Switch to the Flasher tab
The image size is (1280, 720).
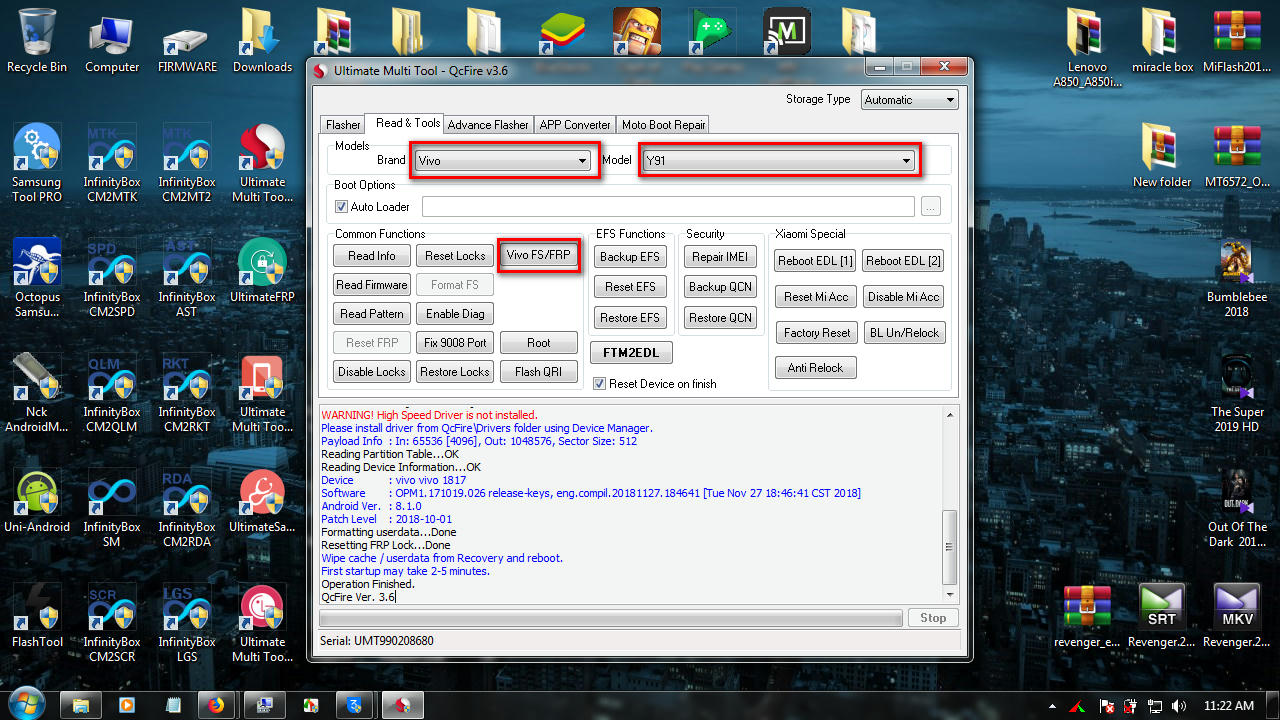point(343,125)
